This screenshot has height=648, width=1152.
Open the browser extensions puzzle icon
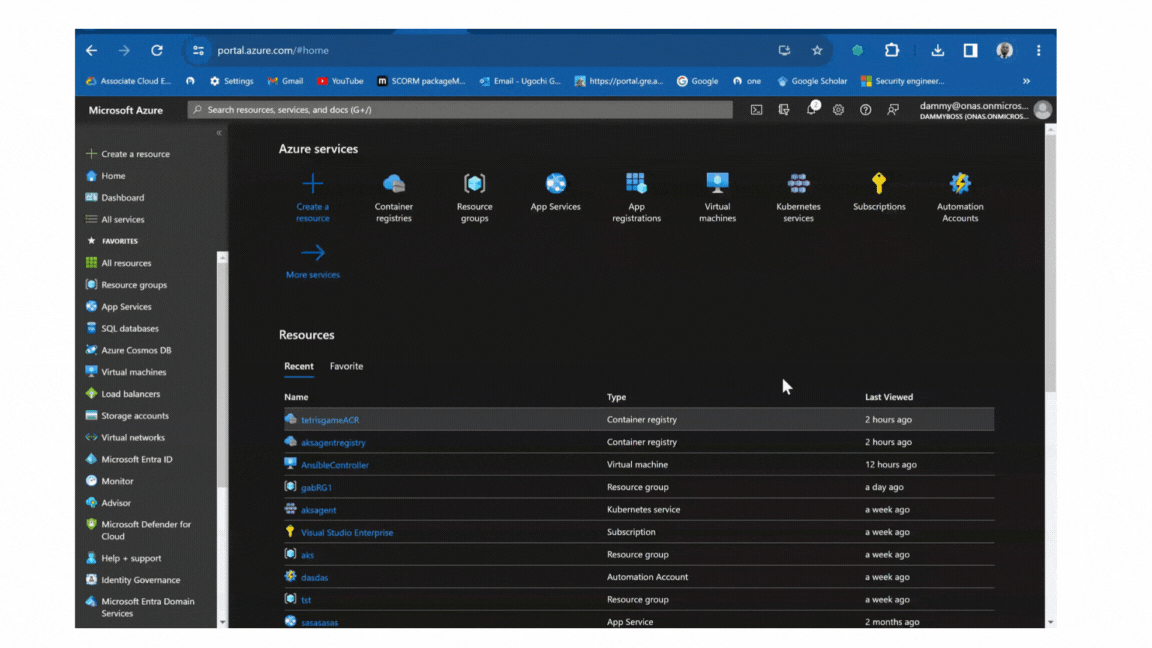[892, 50]
